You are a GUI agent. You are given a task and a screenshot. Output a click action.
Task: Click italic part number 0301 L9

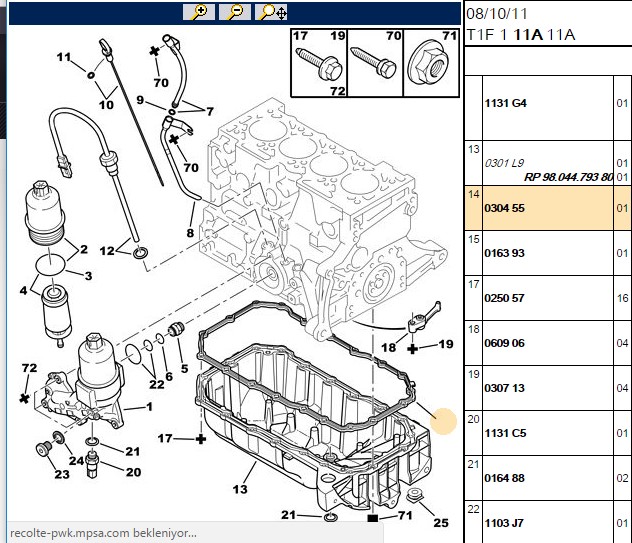(x=504, y=163)
